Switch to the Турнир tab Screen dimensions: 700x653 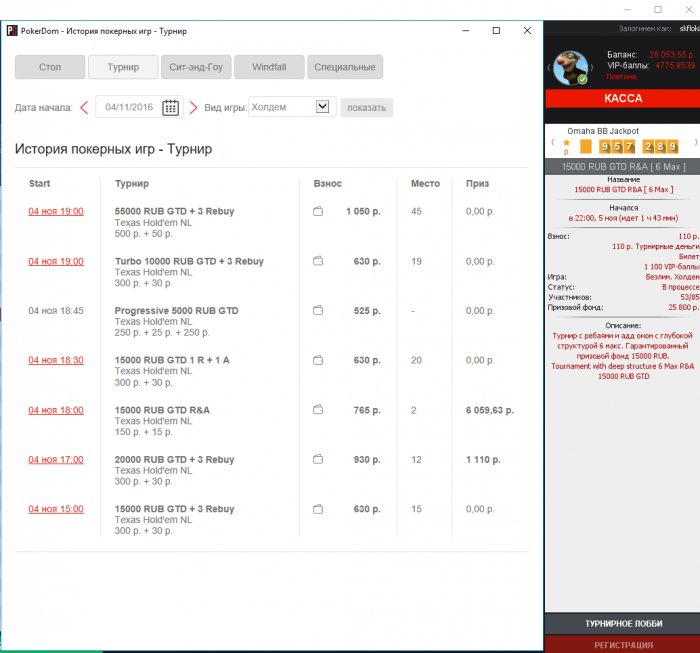pos(123,67)
